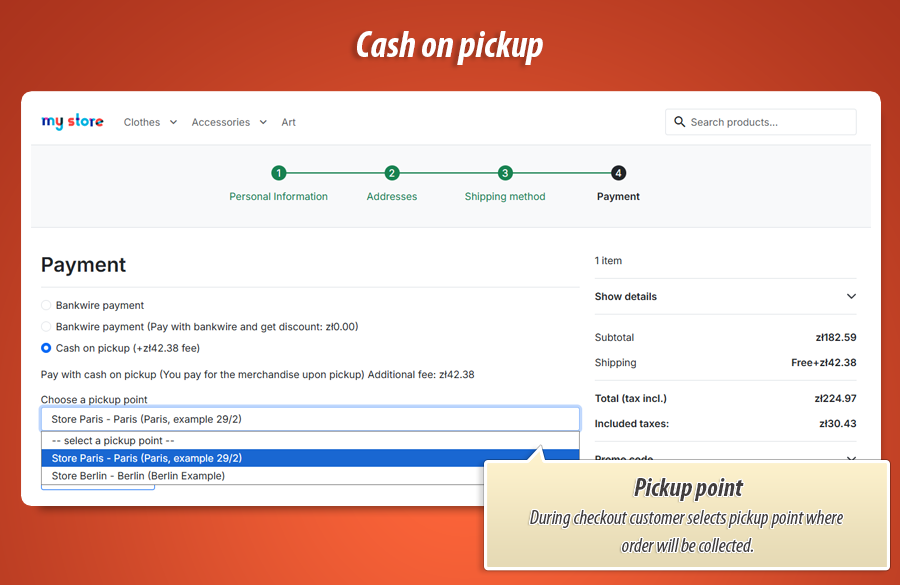
Task: Open the pickup point select box
Action: pos(310,419)
